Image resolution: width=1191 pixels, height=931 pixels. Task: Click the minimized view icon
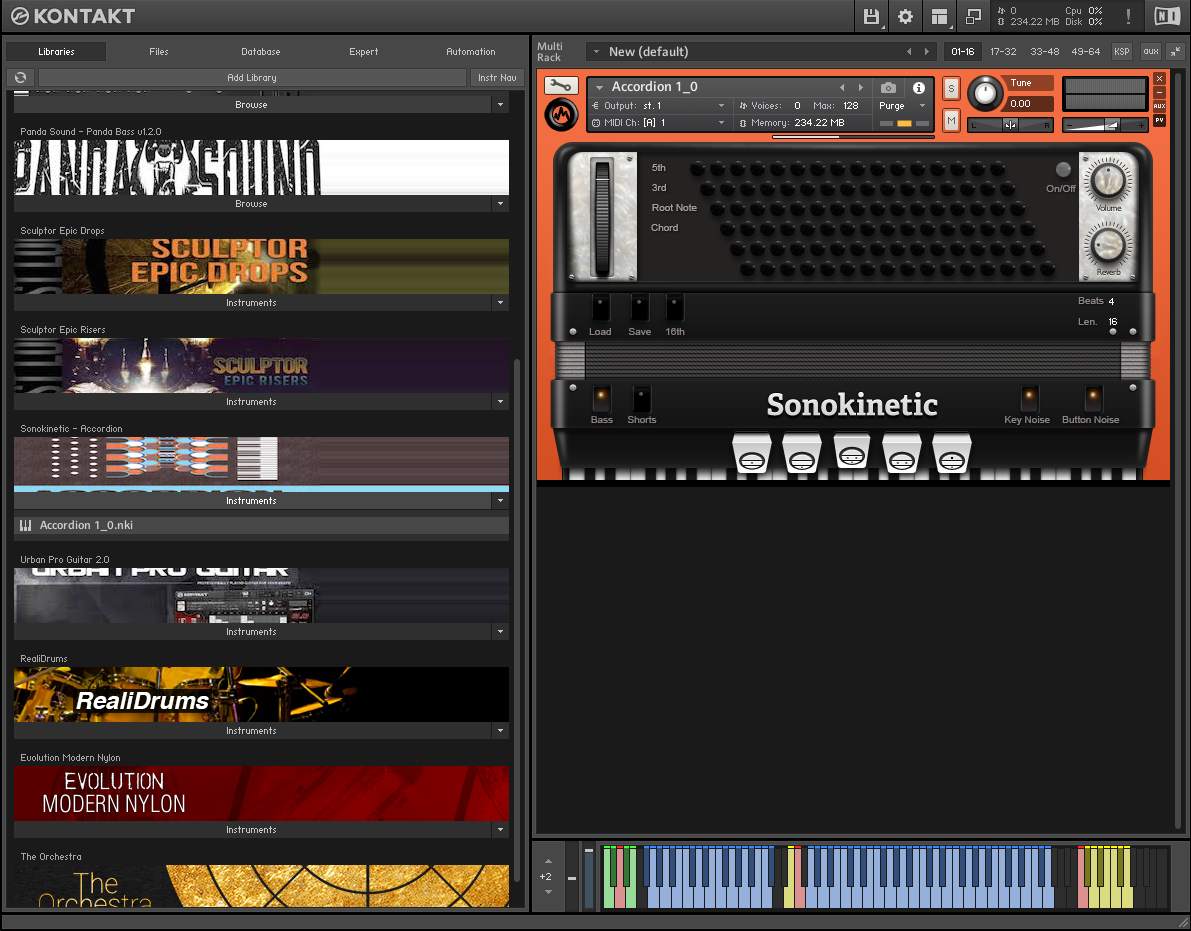coord(973,16)
